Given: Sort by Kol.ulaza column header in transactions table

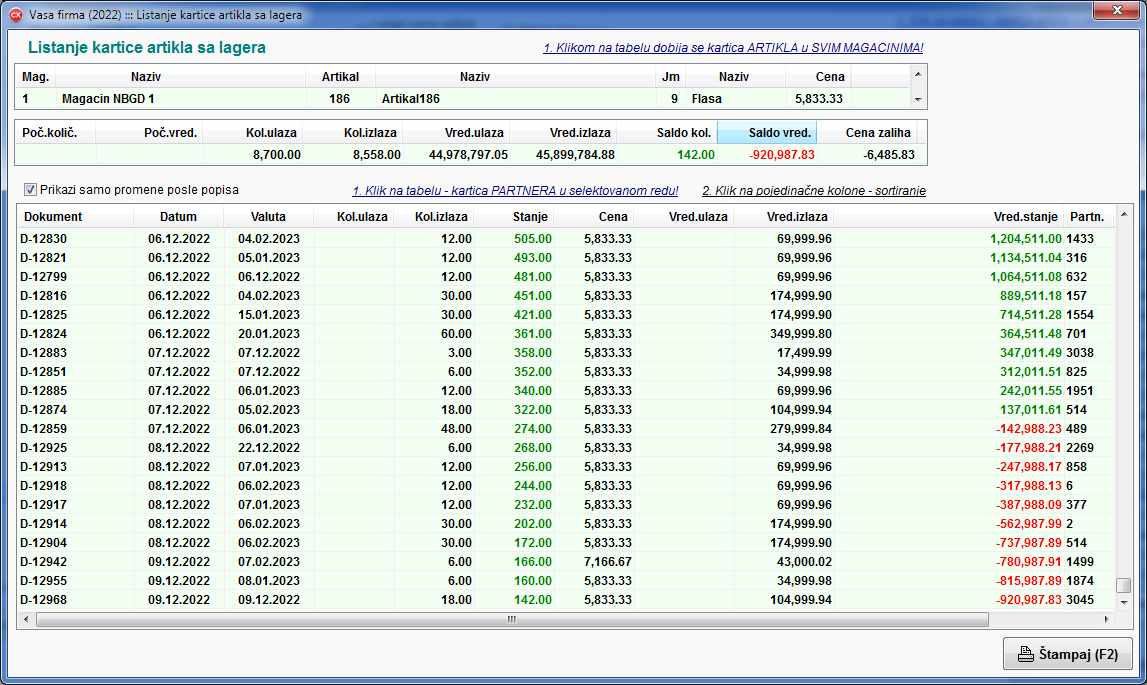Looking at the screenshot, I should (353, 217).
